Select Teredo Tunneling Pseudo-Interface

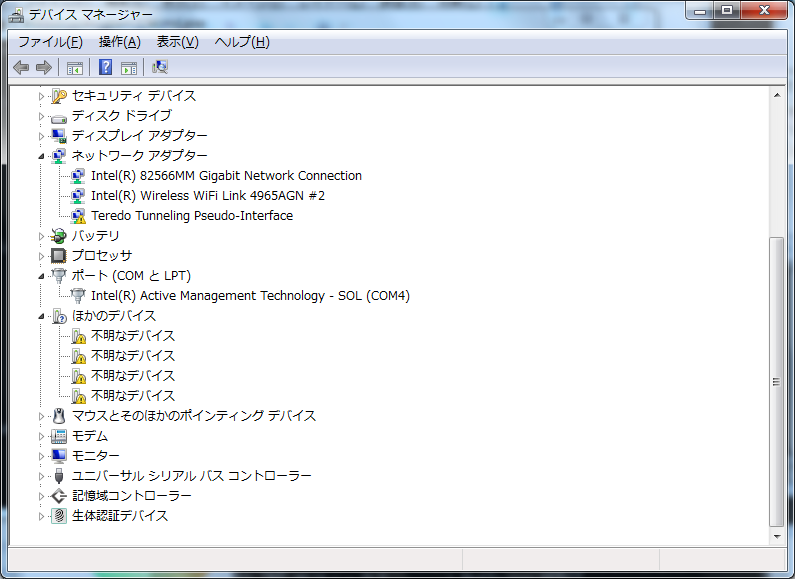pyautogui.click(x=192, y=215)
